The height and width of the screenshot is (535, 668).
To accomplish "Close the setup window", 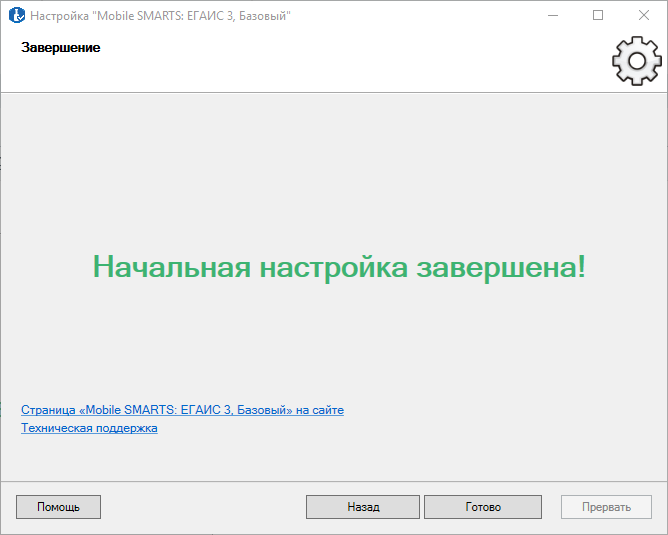I will tap(644, 15).
